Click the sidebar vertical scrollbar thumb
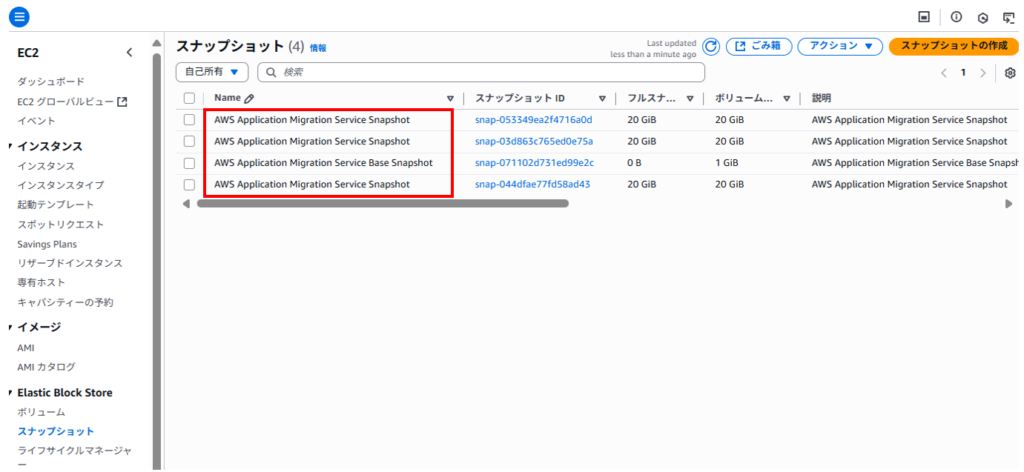This screenshot has height=472, width=1024. [x=157, y=261]
